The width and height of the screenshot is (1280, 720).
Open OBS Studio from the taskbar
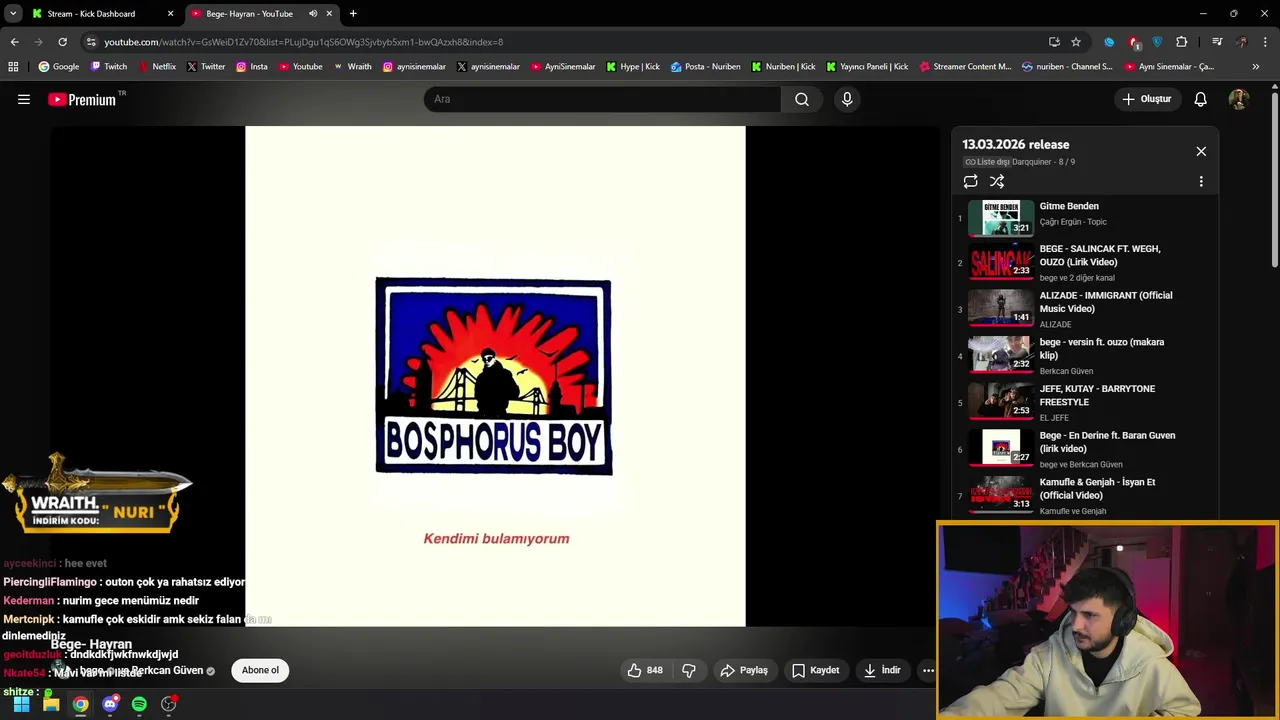[x=169, y=704]
